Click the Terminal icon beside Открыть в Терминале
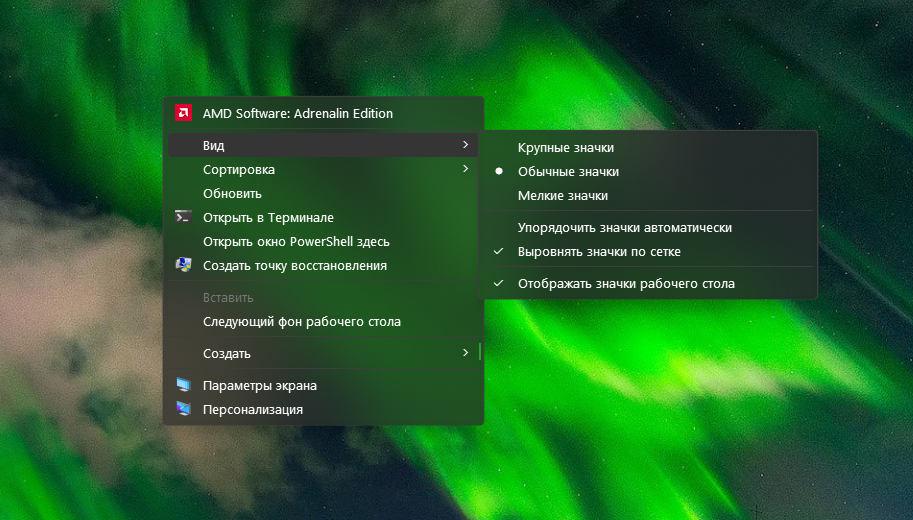The height and width of the screenshot is (520, 913). (x=183, y=217)
